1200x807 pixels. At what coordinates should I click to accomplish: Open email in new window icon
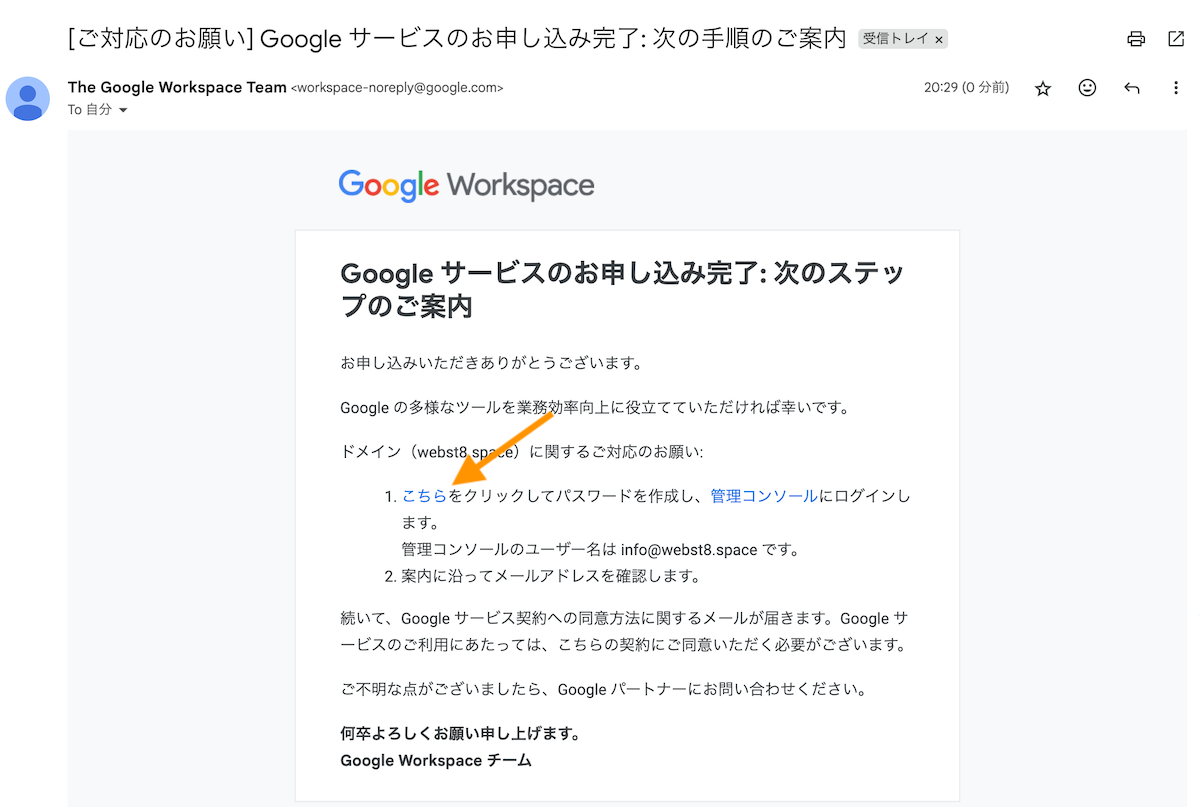coord(1176,39)
